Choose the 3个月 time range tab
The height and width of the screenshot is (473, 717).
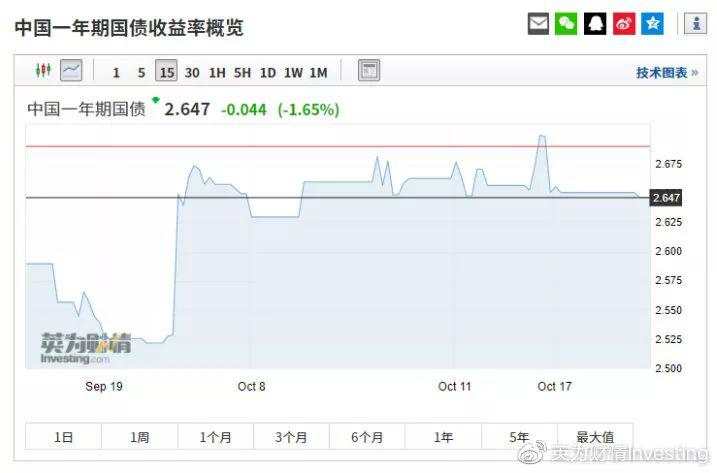click(291, 437)
